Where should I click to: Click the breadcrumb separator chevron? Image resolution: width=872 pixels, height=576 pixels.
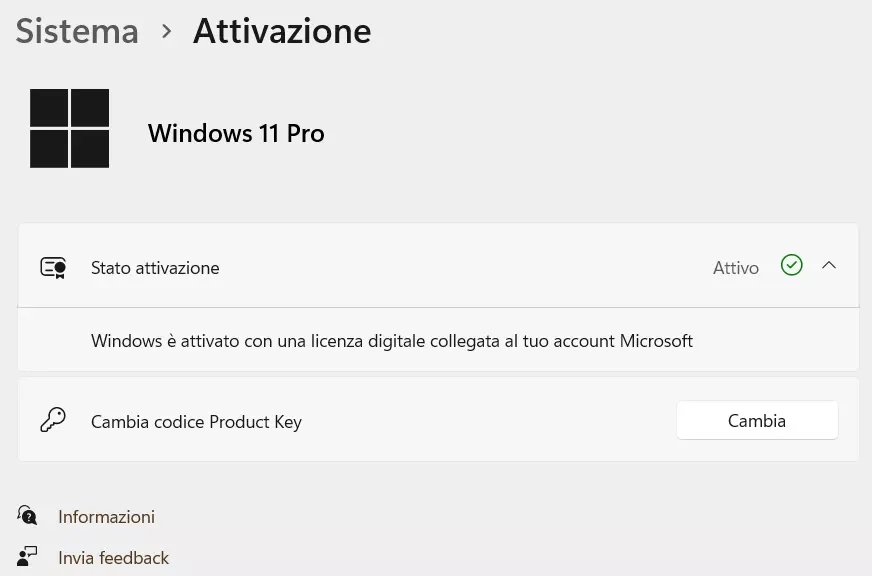click(x=166, y=31)
